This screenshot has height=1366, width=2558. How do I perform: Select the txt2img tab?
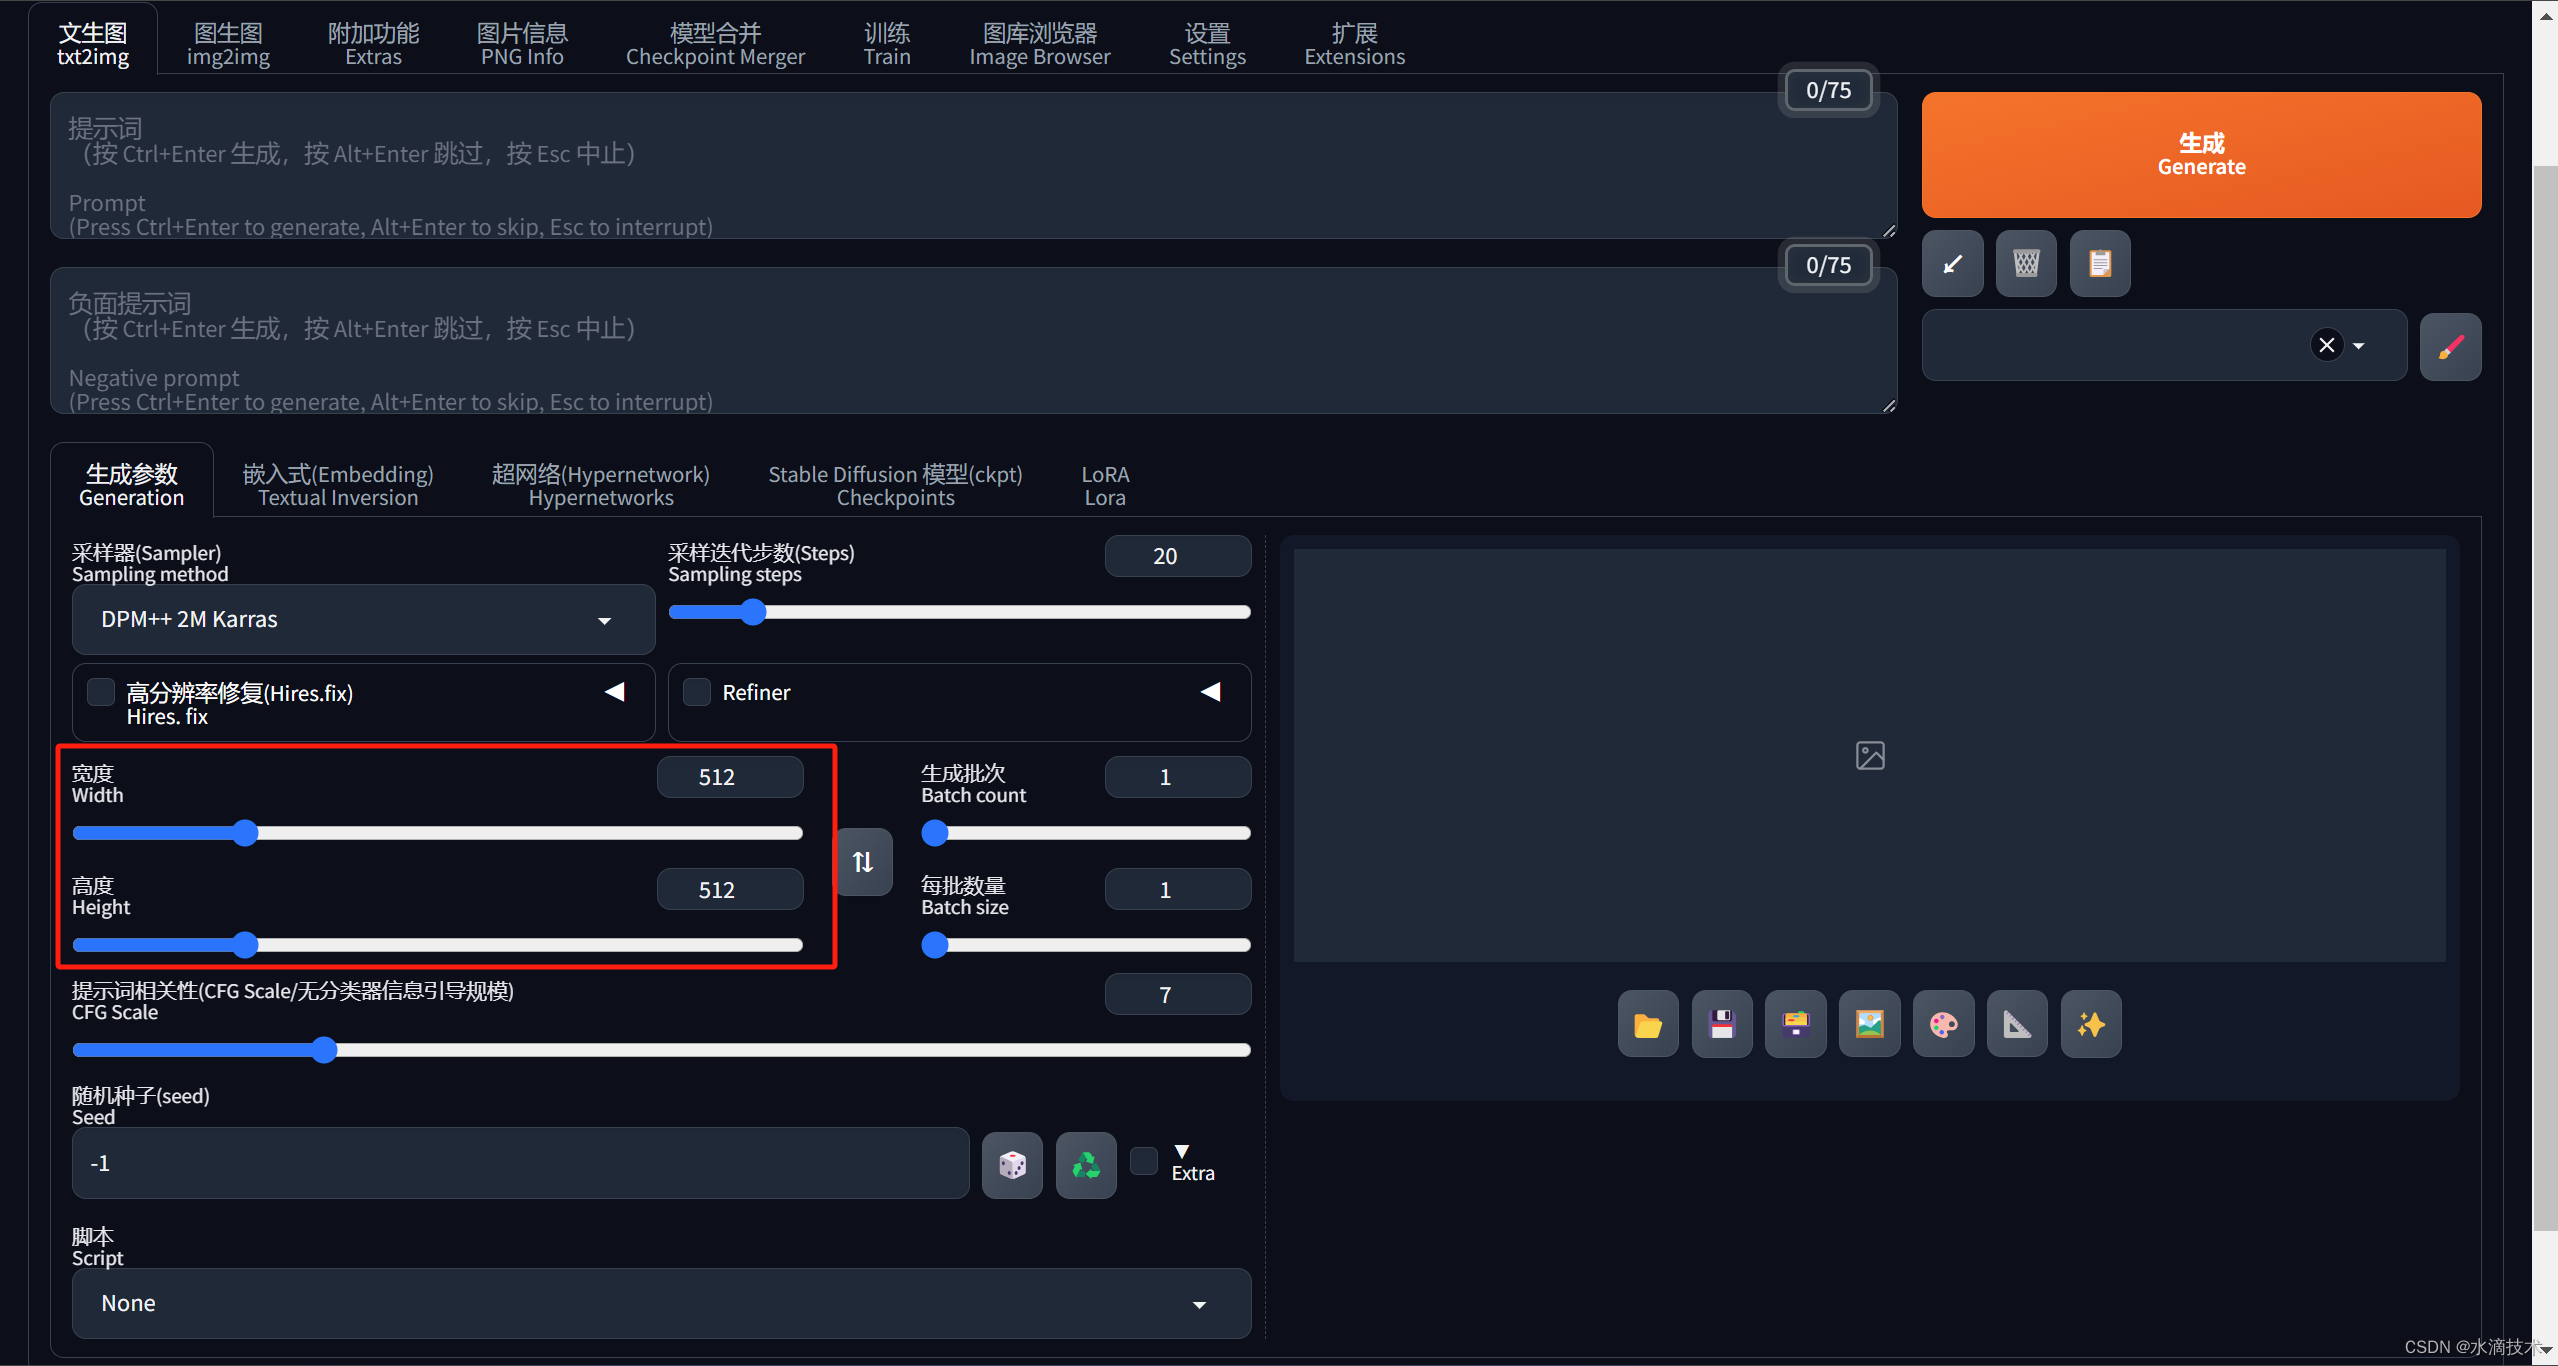tap(93, 44)
